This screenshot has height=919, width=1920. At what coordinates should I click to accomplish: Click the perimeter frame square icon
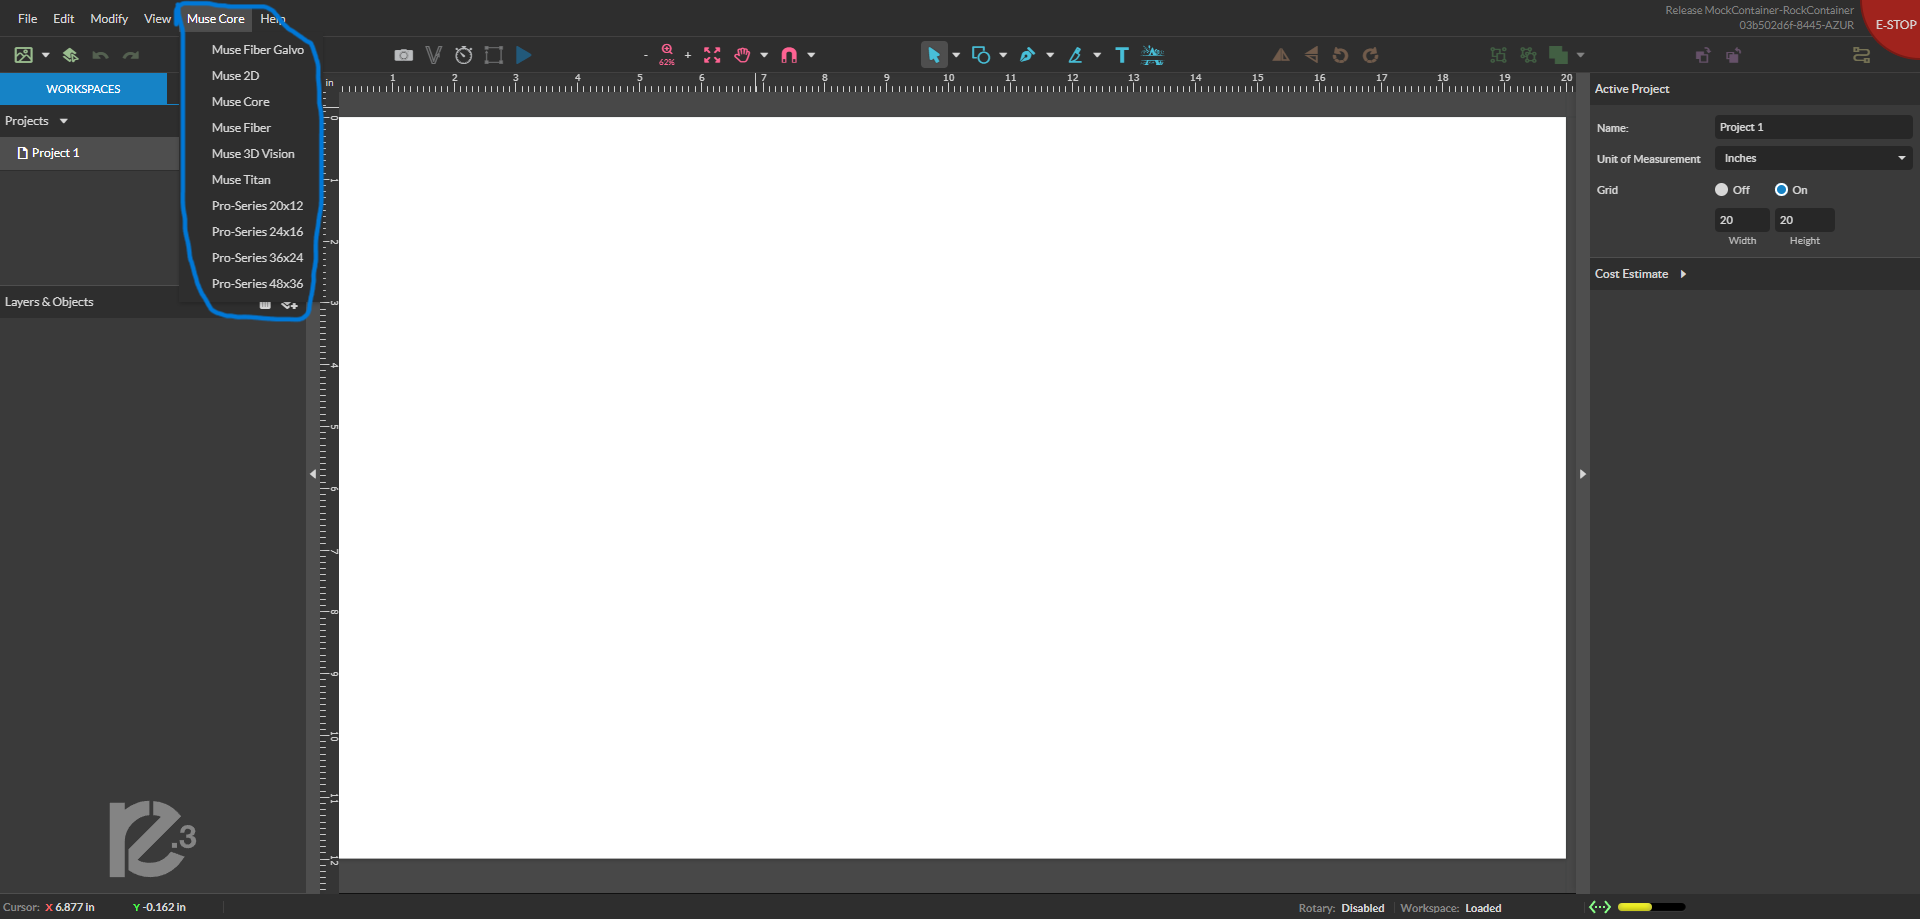click(493, 55)
